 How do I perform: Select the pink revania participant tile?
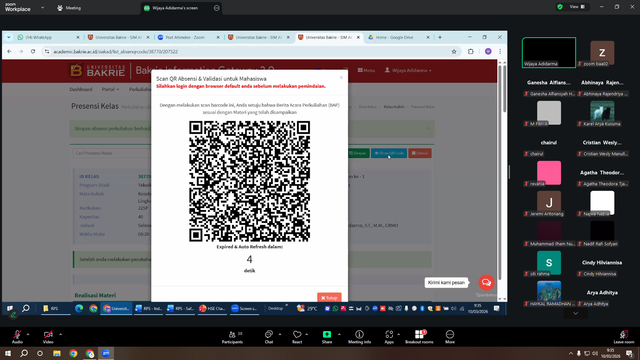coord(549,173)
